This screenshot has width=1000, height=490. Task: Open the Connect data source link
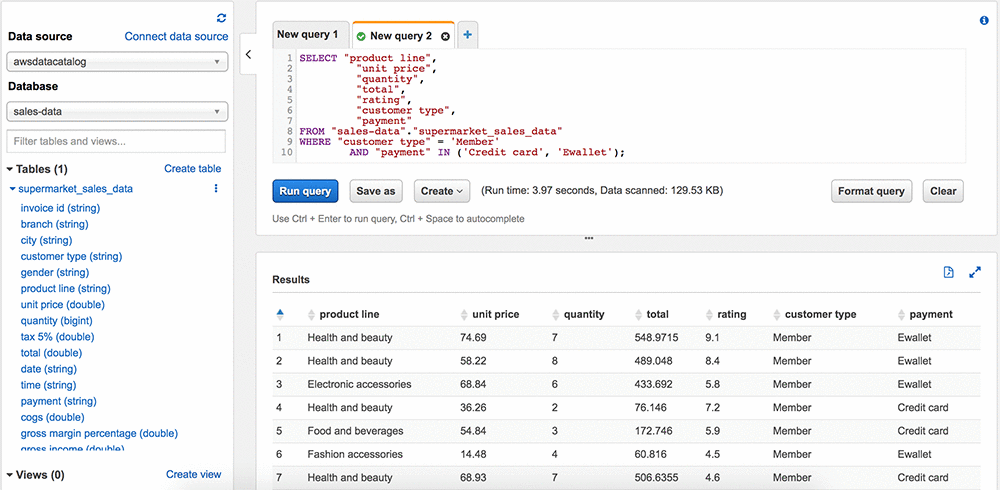[176, 36]
